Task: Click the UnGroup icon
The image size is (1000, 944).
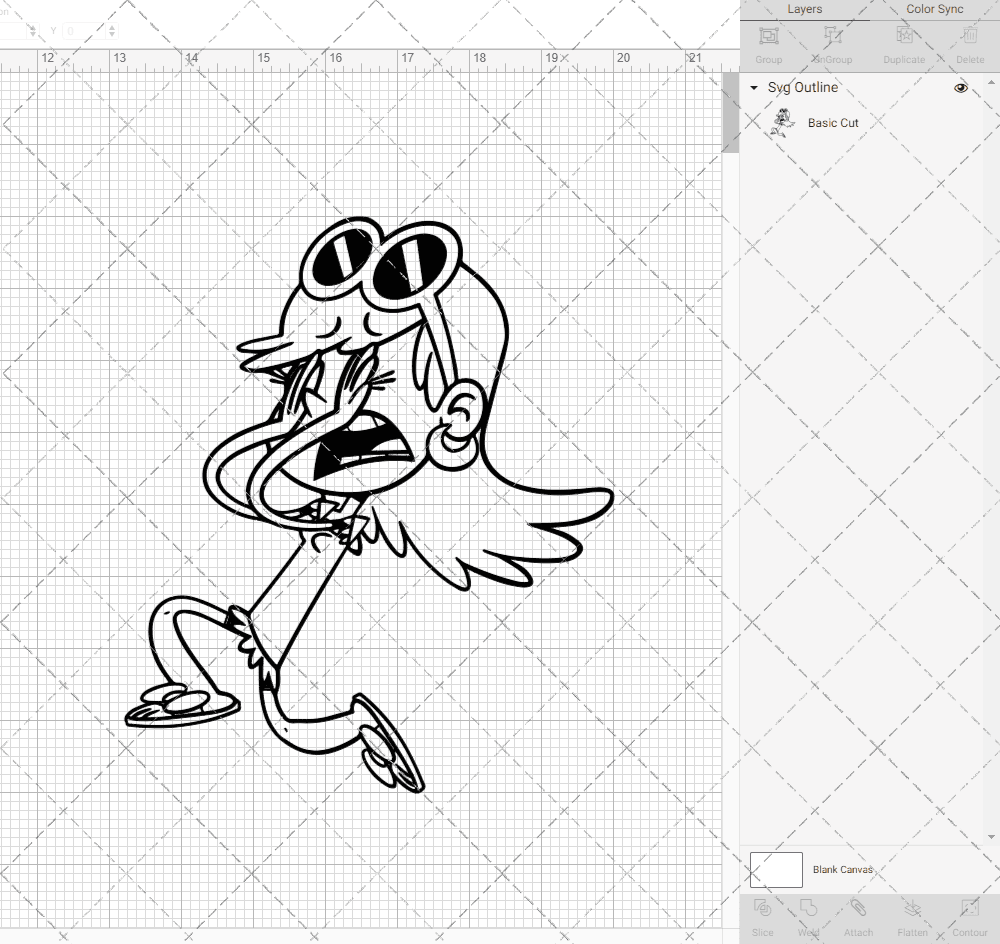Action: coord(832,36)
